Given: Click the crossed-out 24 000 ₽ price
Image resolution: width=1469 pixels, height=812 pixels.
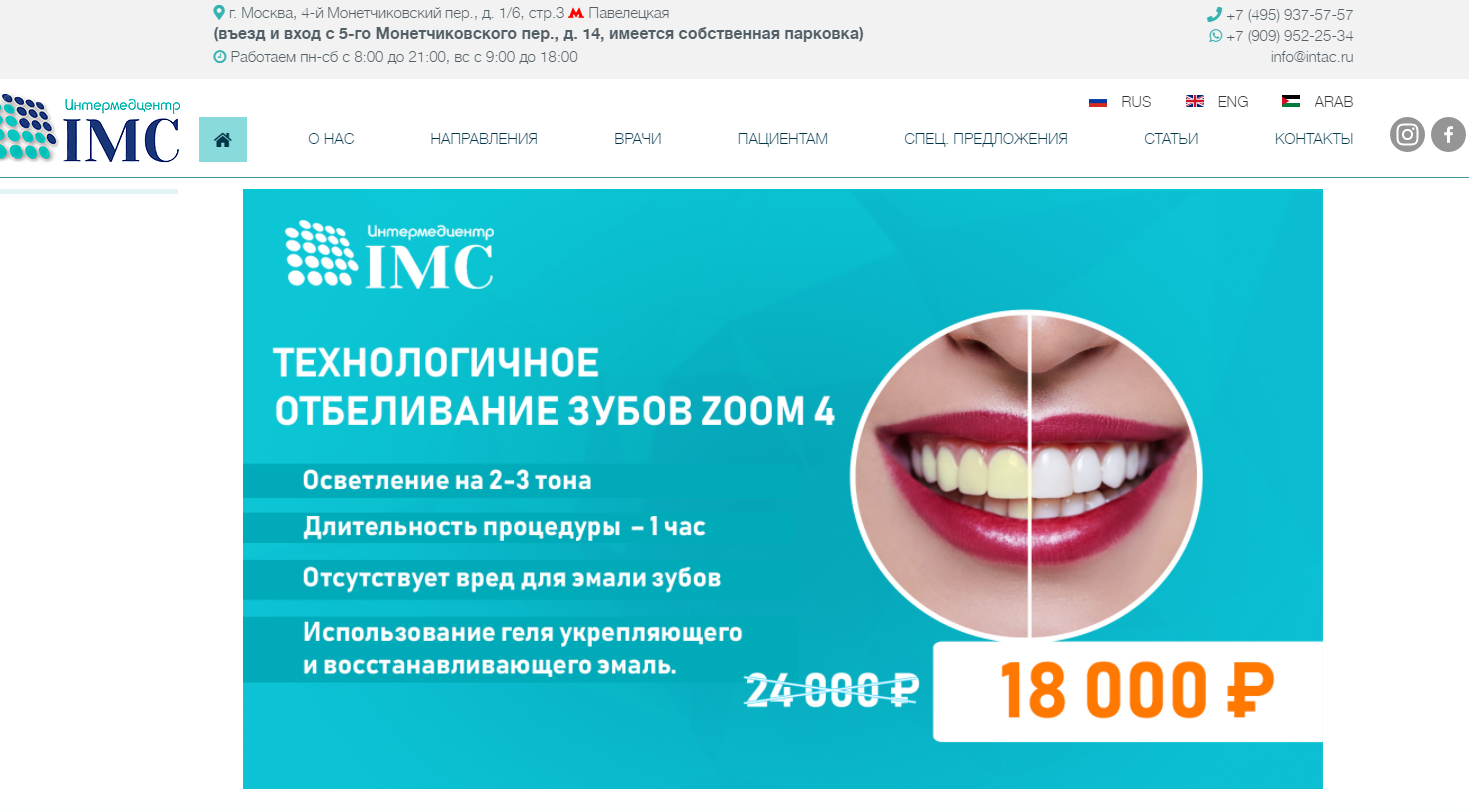Looking at the screenshot, I should 831,690.
